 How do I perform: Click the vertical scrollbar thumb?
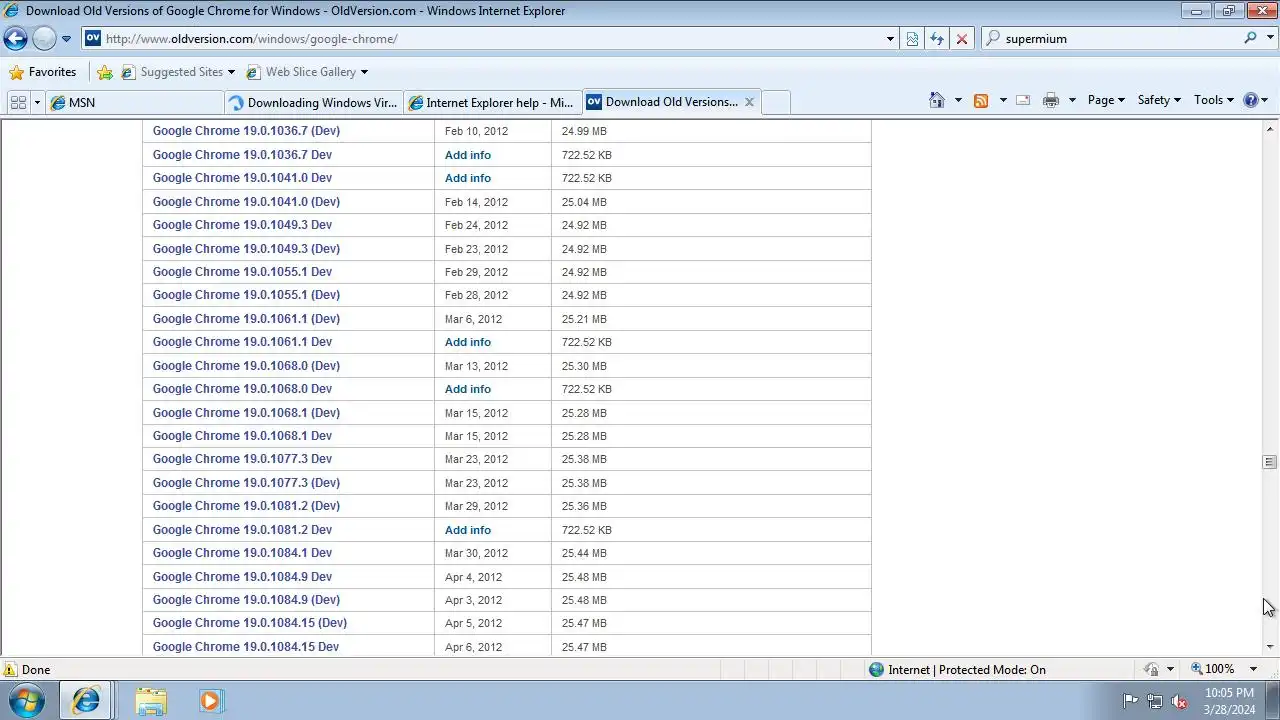[1270, 462]
